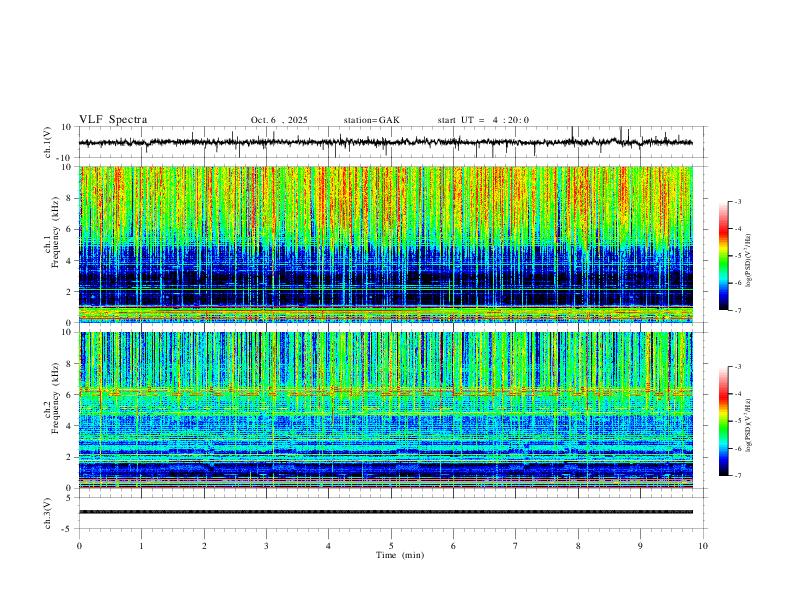Click the ch.3 flat voltage trace
Image resolution: width=792 pixels, height=612 pixels.
click(x=386, y=512)
